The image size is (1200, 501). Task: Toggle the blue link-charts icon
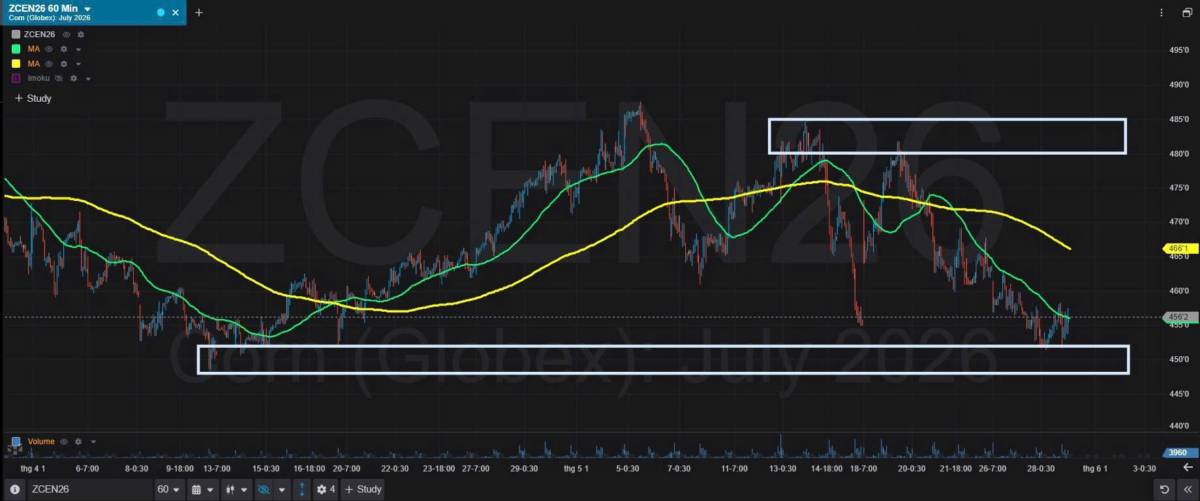(x=264, y=489)
